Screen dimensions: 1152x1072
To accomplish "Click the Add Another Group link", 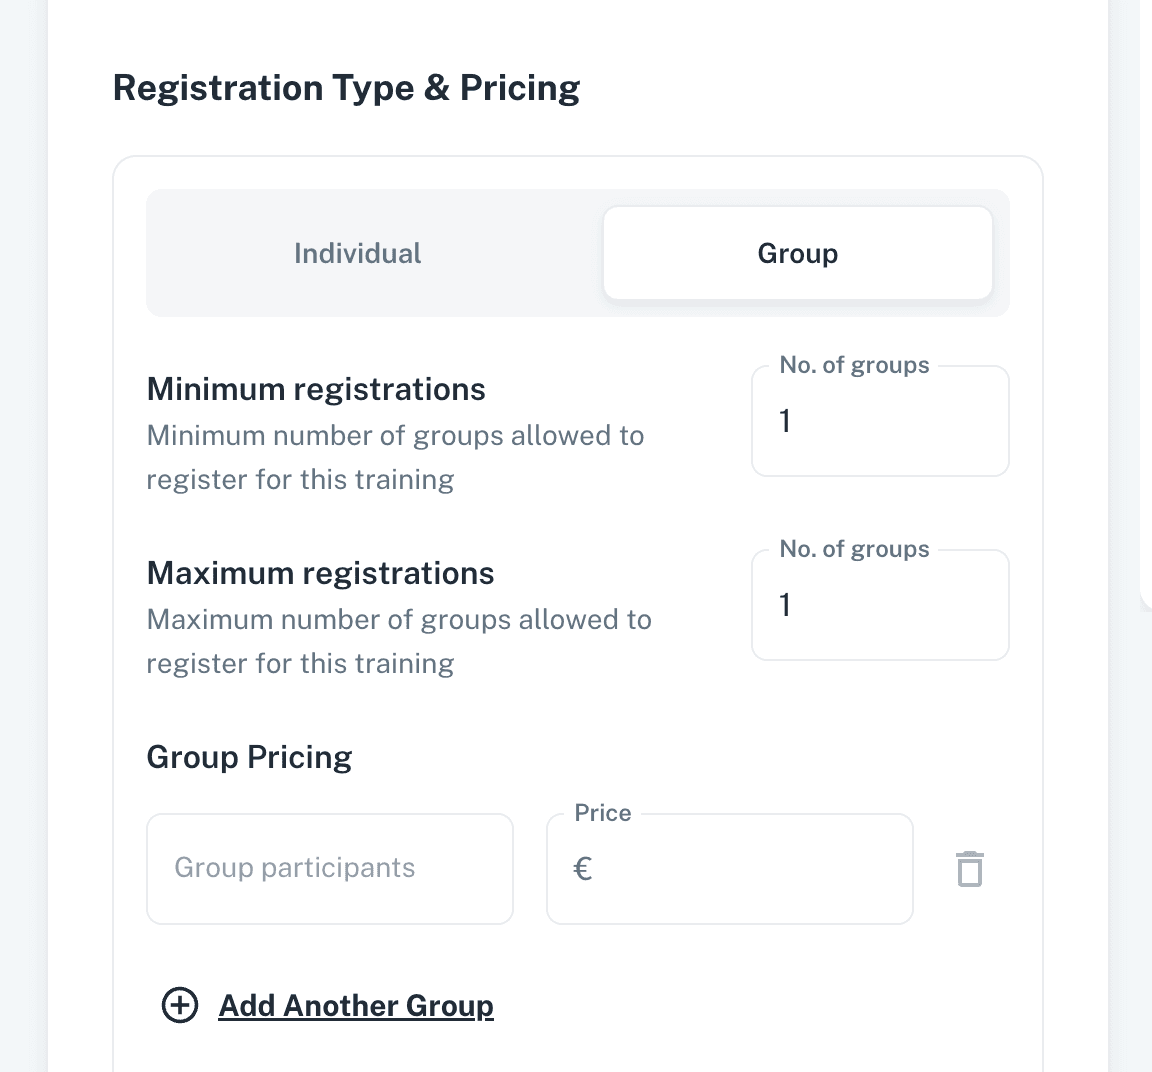I will tap(356, 1005).
